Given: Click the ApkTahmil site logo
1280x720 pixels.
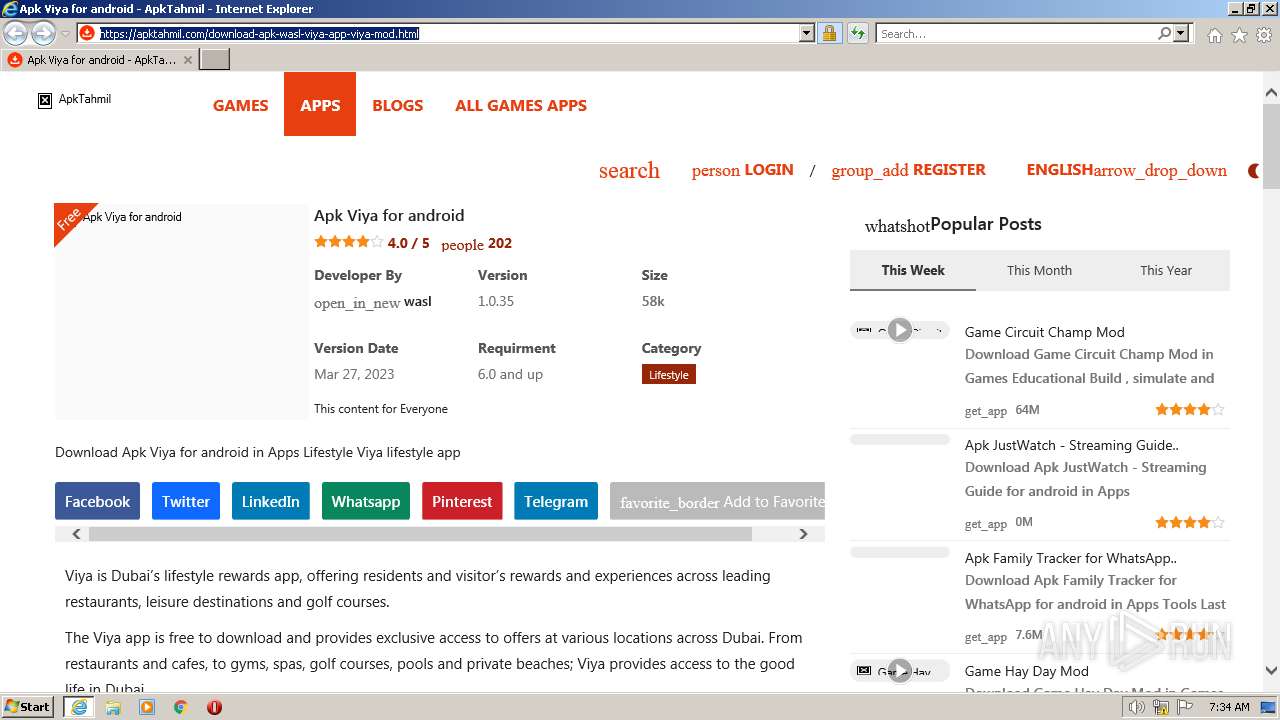Looking at the screenshot, I should [x=75, y=99].
